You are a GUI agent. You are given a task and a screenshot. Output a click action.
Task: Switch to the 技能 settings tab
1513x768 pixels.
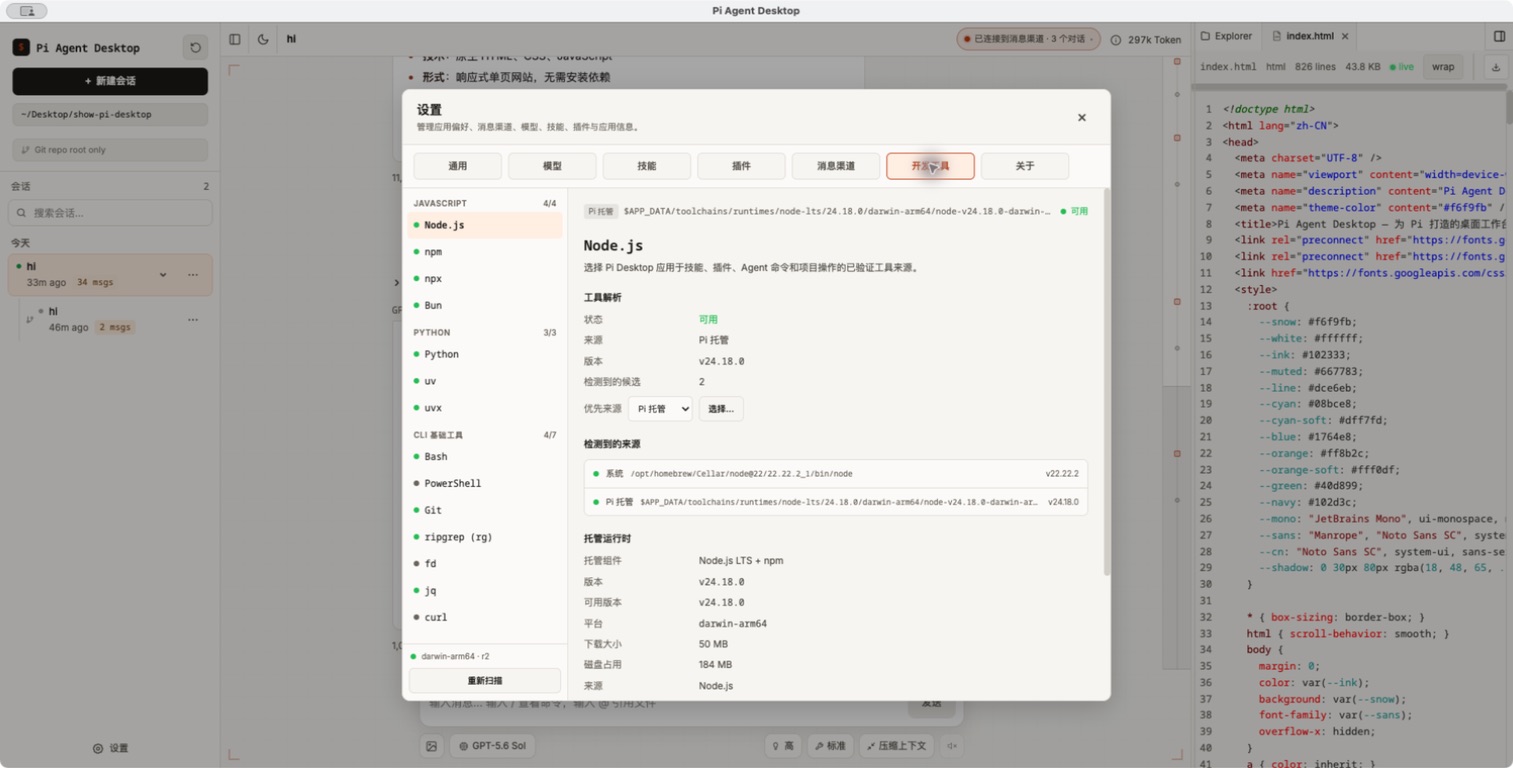click(647, 166)
